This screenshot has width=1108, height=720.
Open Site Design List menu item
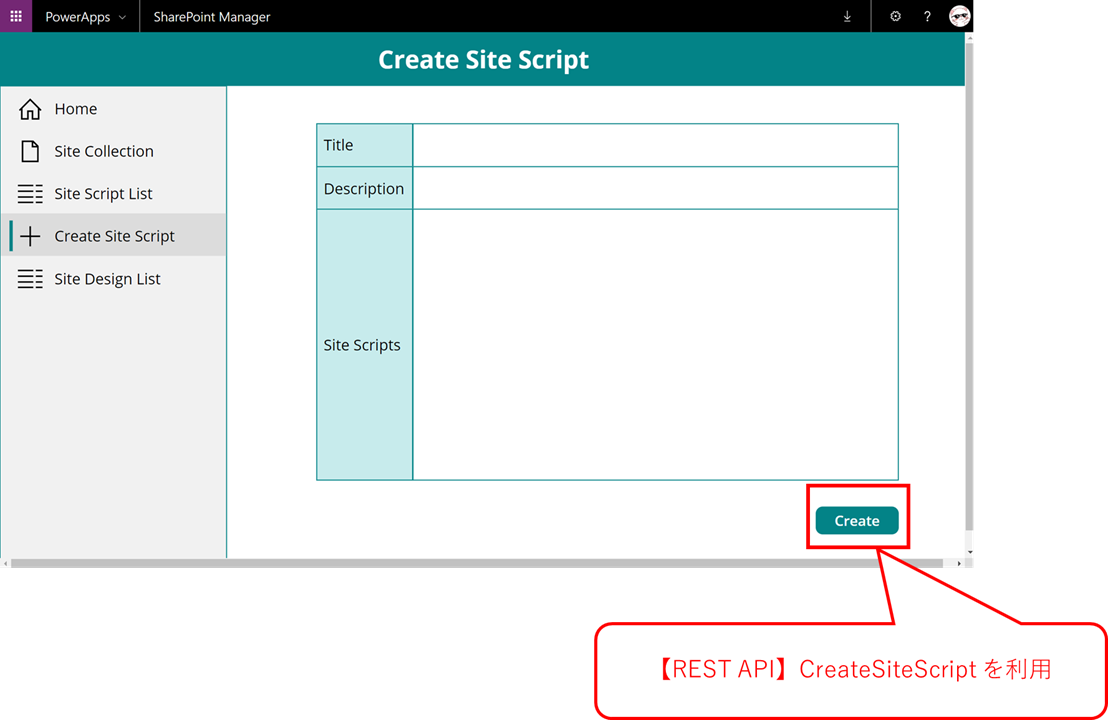pyautogui.click(x=114, y=279)
